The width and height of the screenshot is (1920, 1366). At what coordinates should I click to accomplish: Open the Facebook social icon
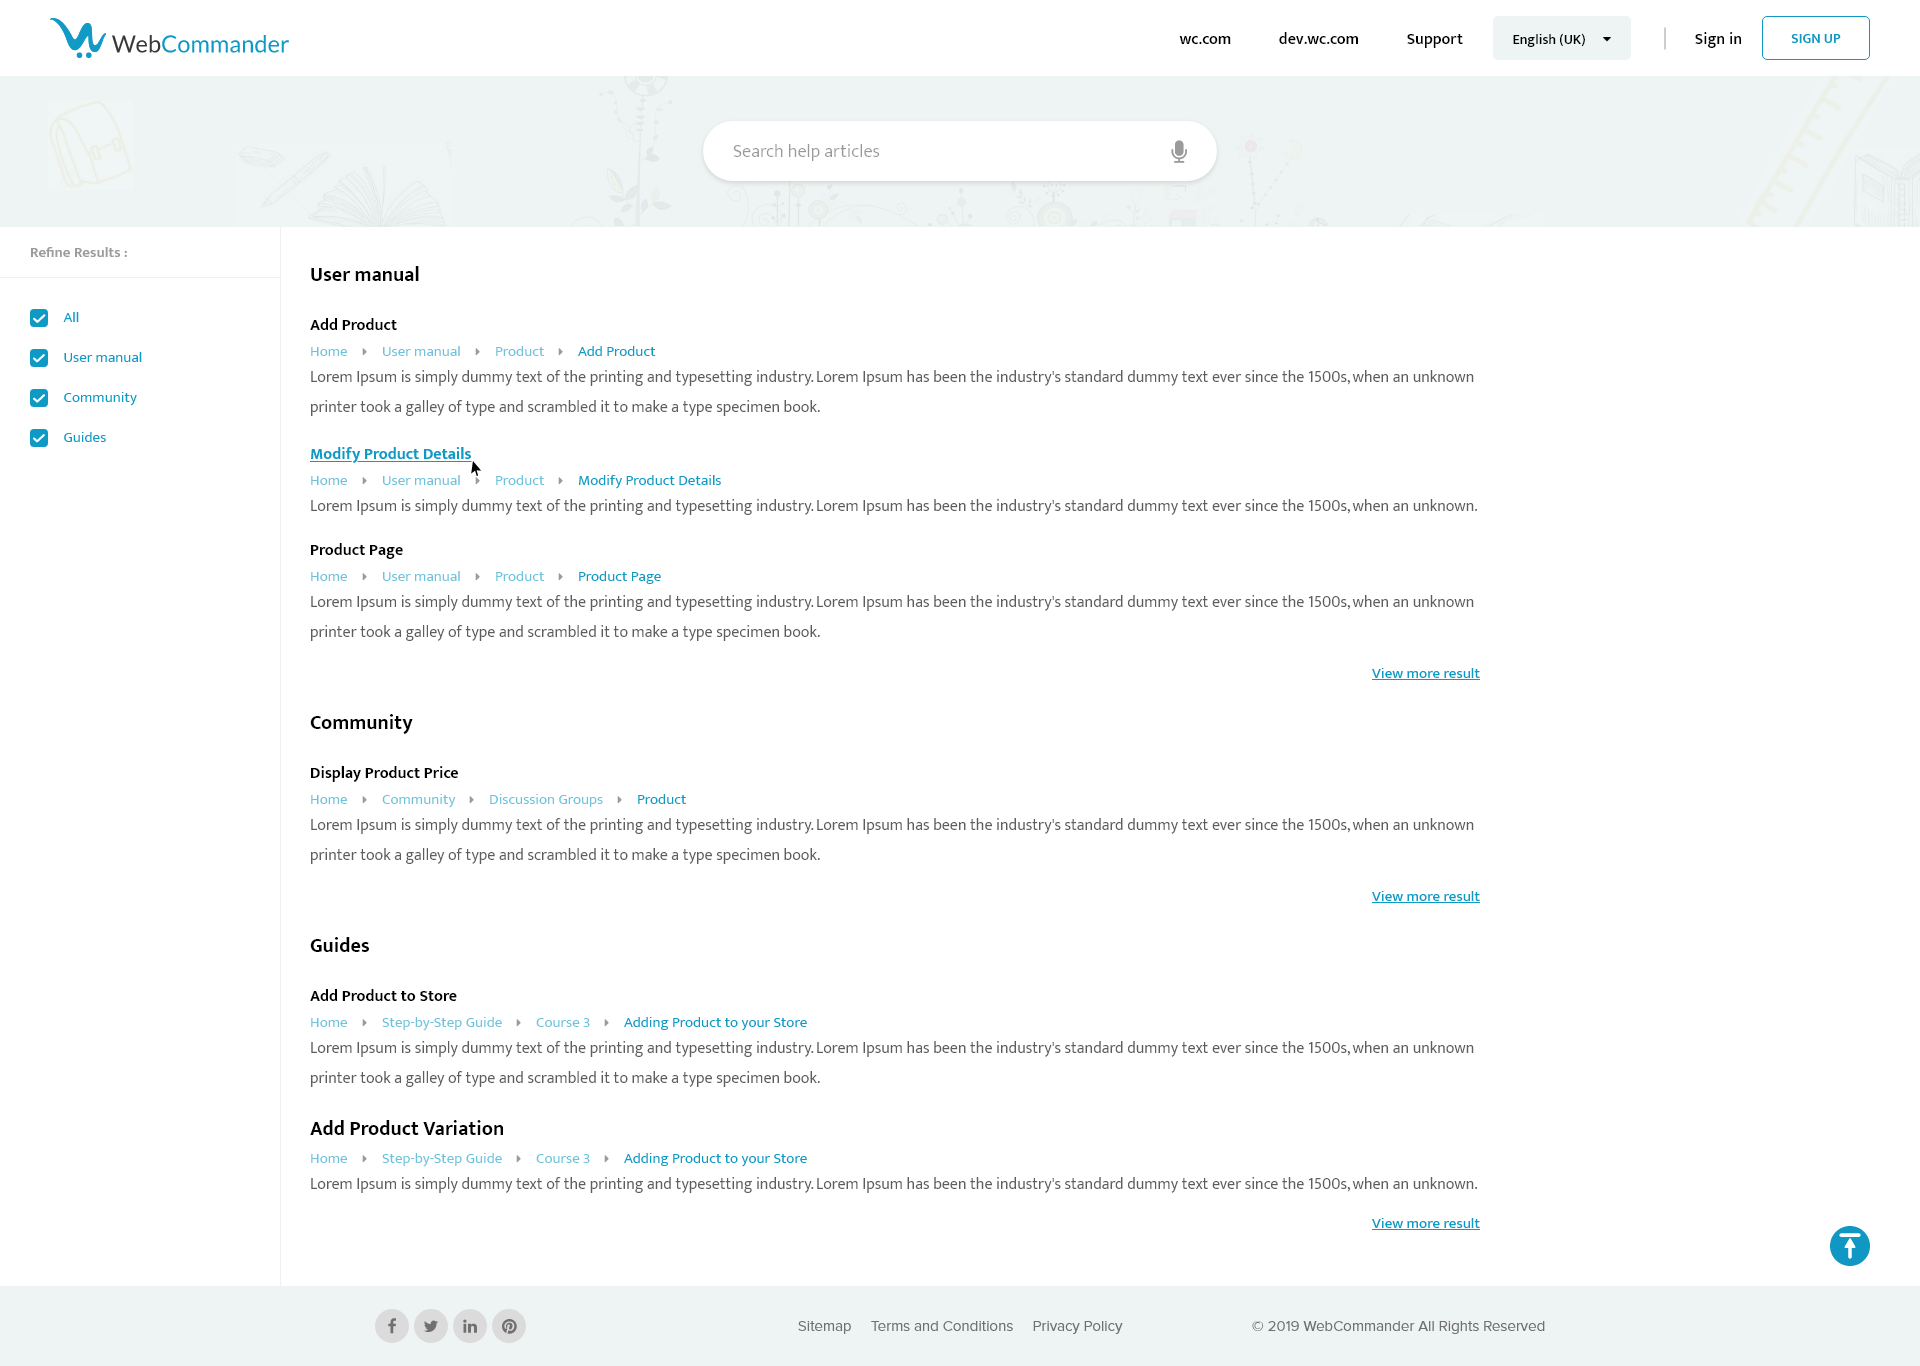(x=392, y=1326)
